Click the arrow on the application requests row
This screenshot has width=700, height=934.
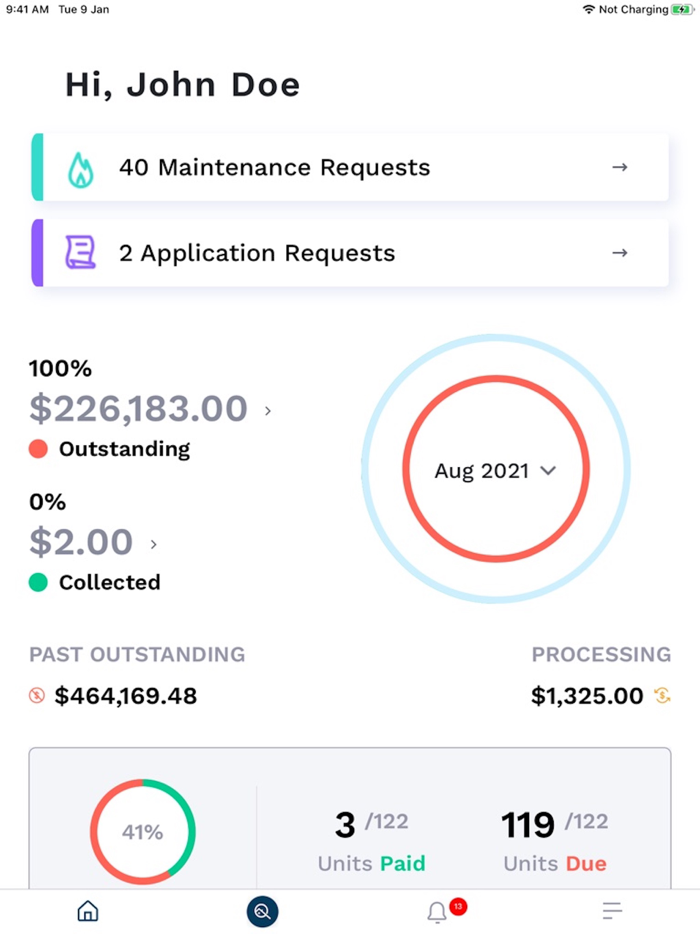coord(621,253)
